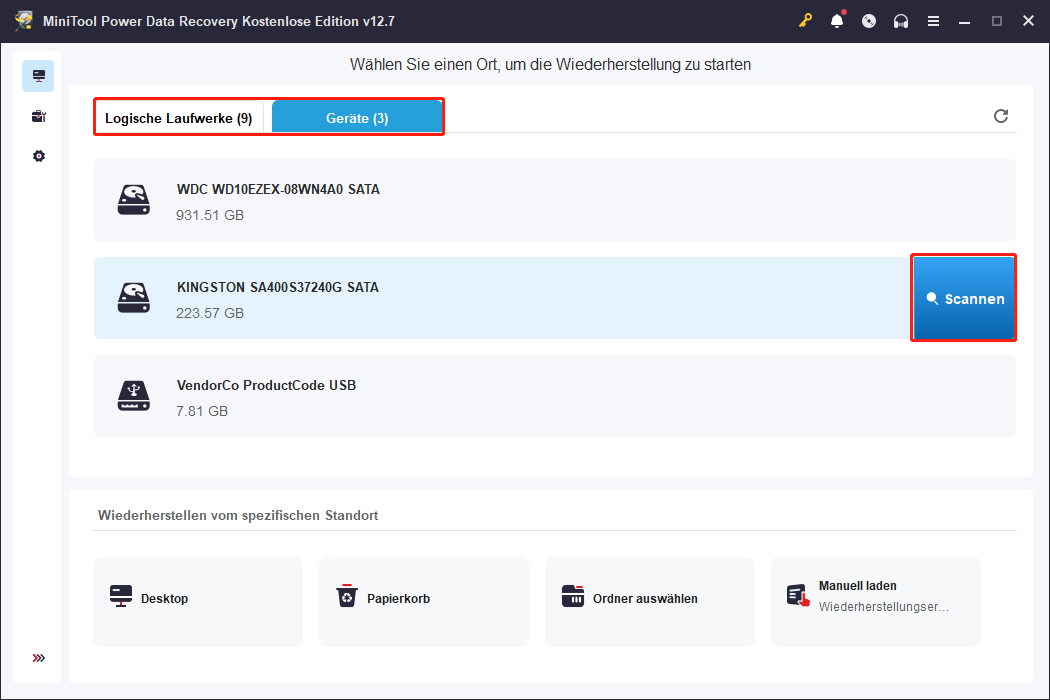Click the MiniTool logo in the title bar

(x=22, y=20)
